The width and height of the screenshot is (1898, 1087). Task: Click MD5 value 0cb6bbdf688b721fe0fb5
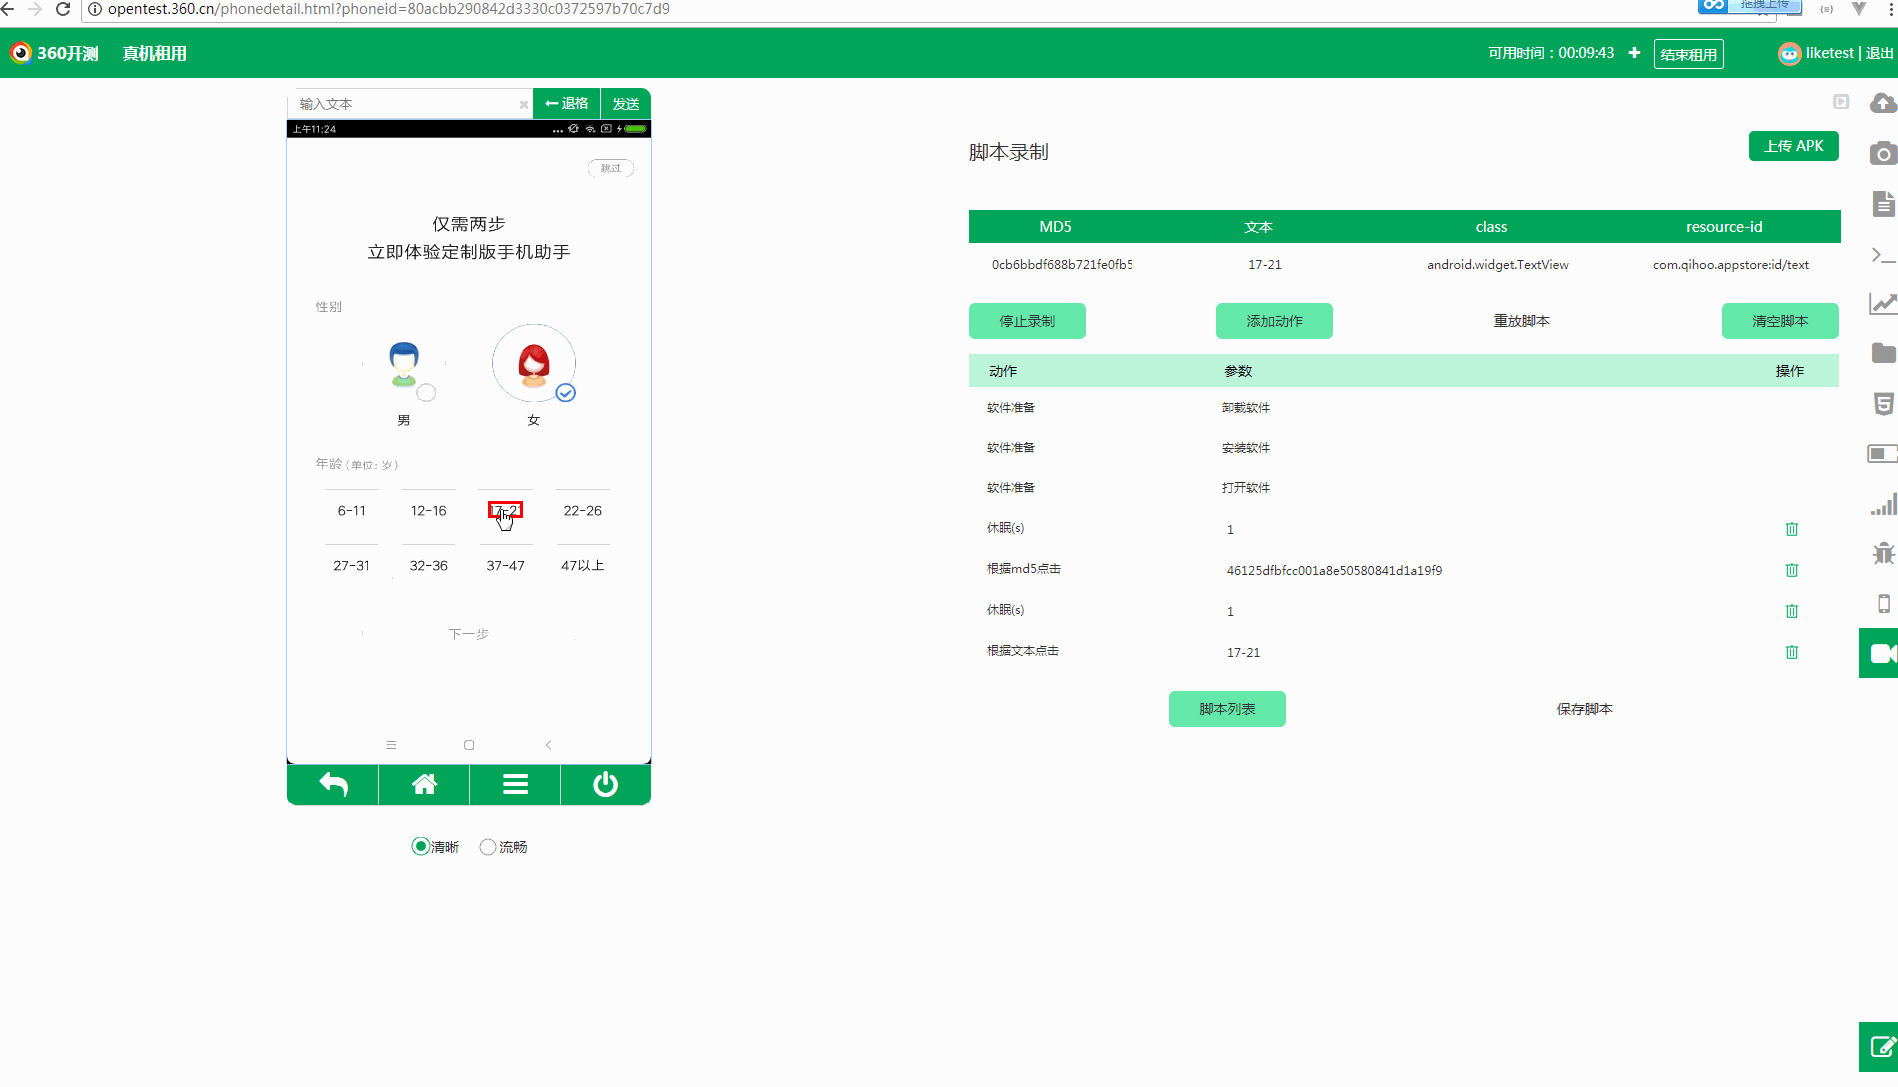1062,265
